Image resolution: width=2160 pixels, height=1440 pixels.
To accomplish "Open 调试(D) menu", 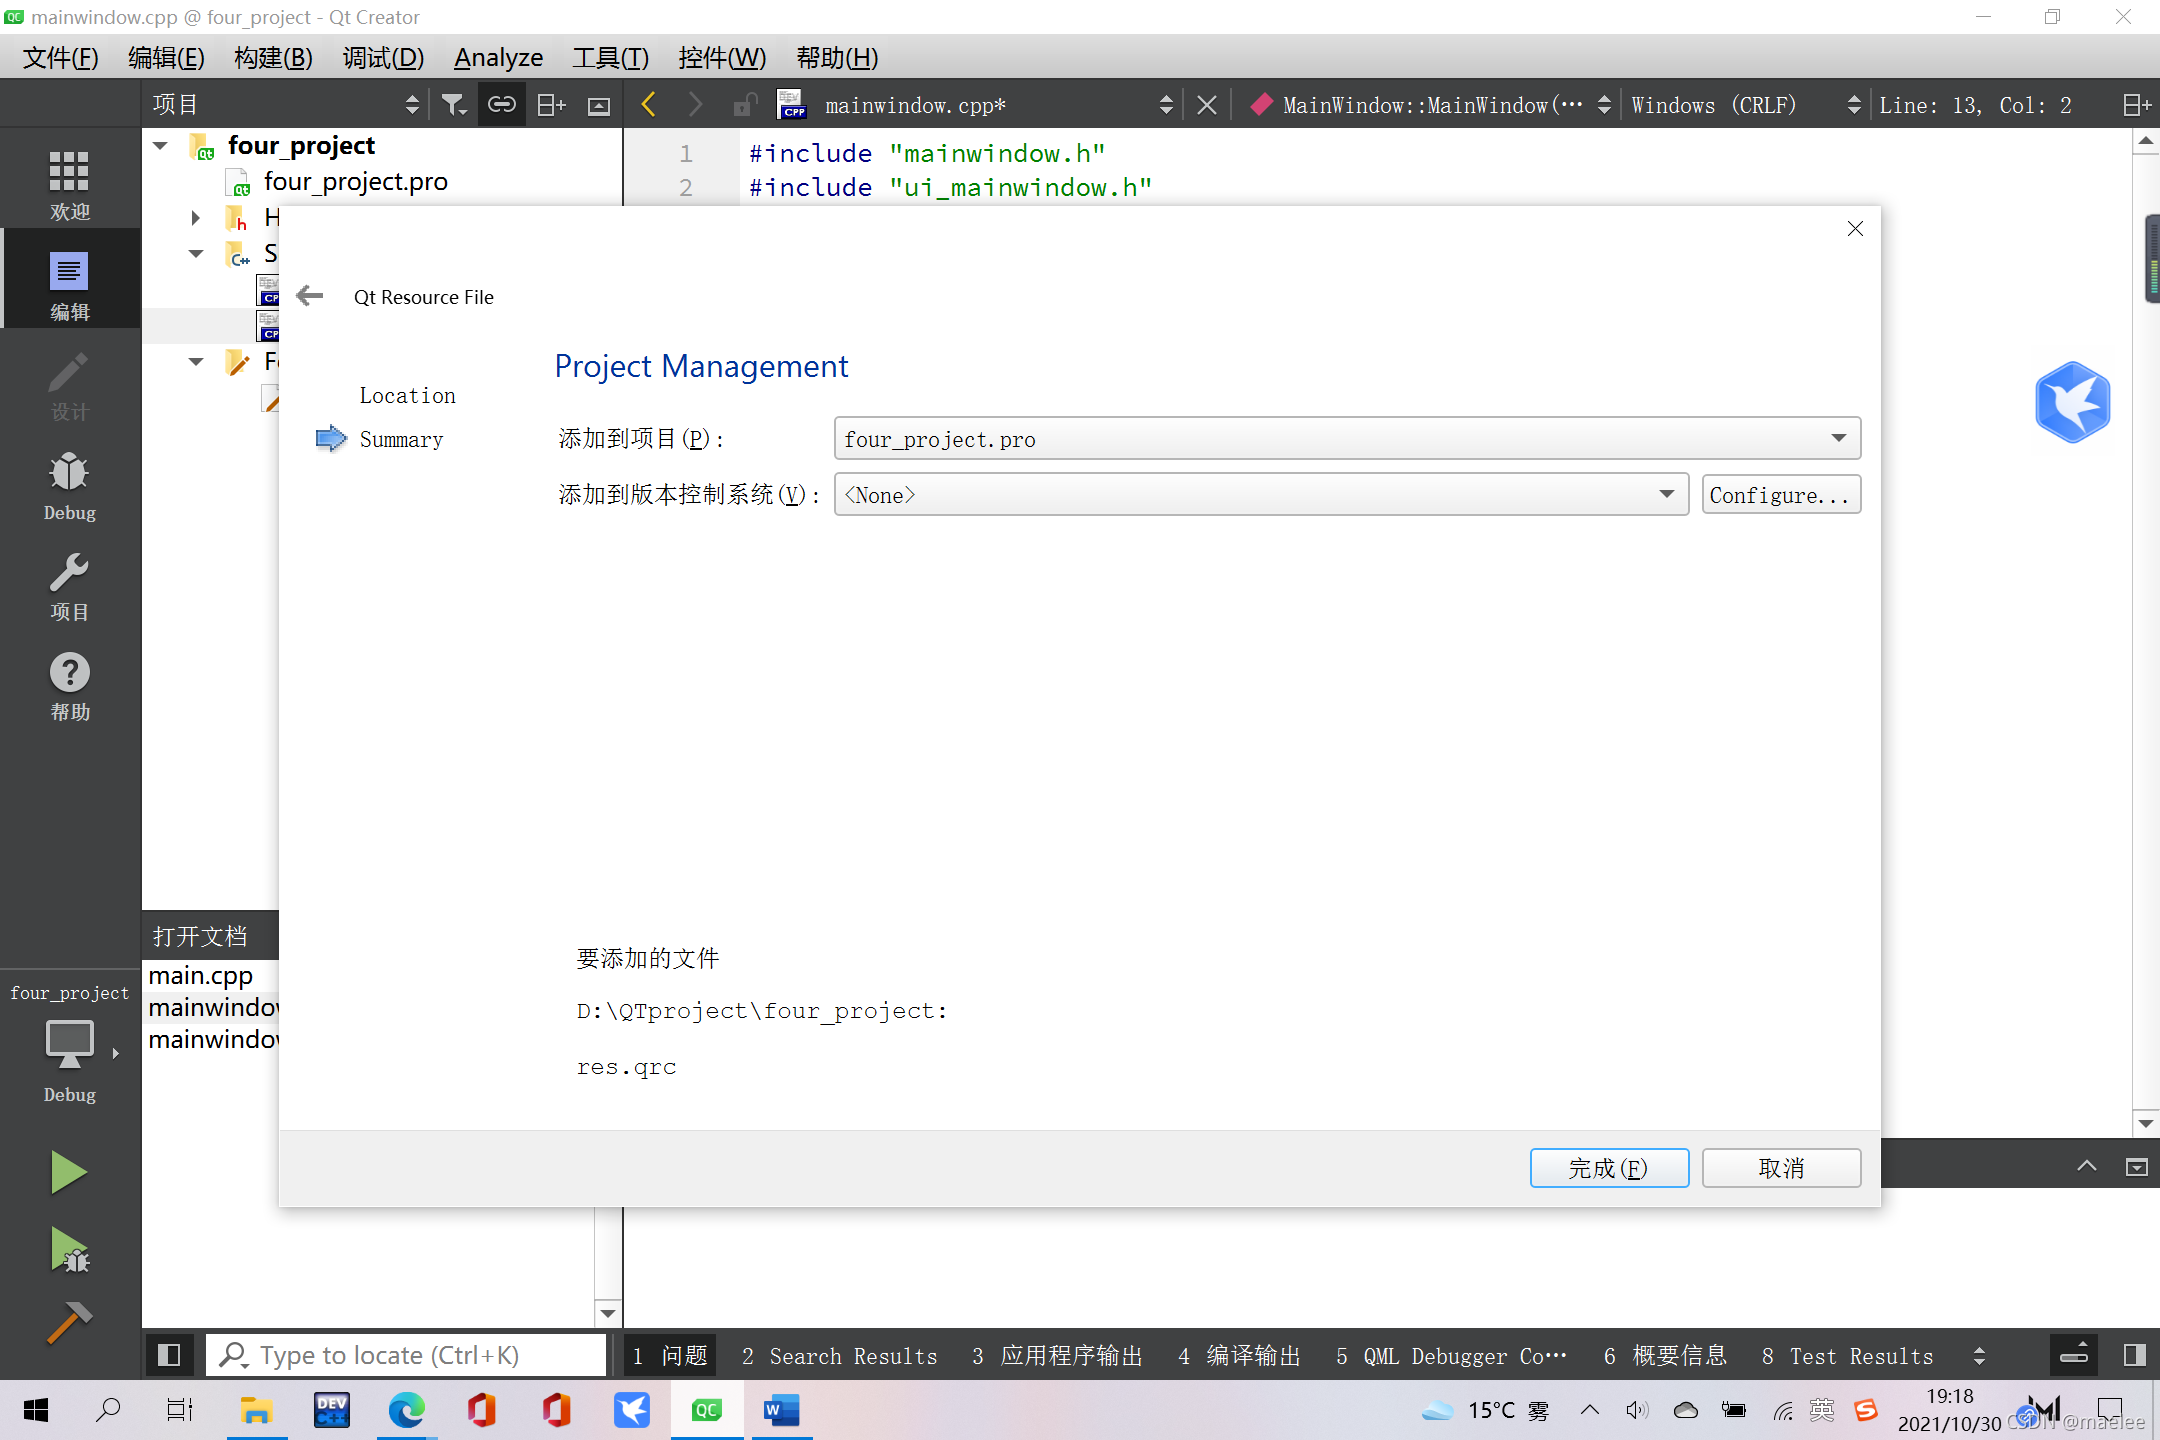I will pos(383,57).
